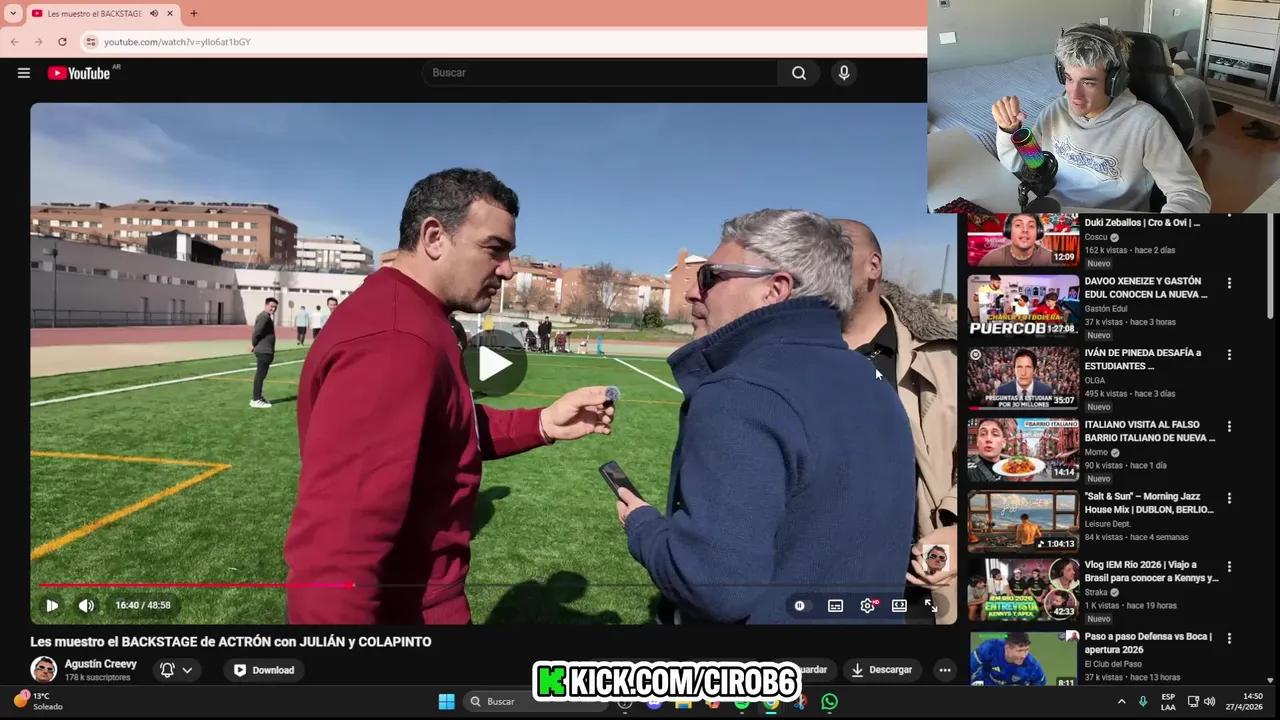Play the video with the center button
The height and width of the screenshot is (720, 1280).
coord(494,364)
